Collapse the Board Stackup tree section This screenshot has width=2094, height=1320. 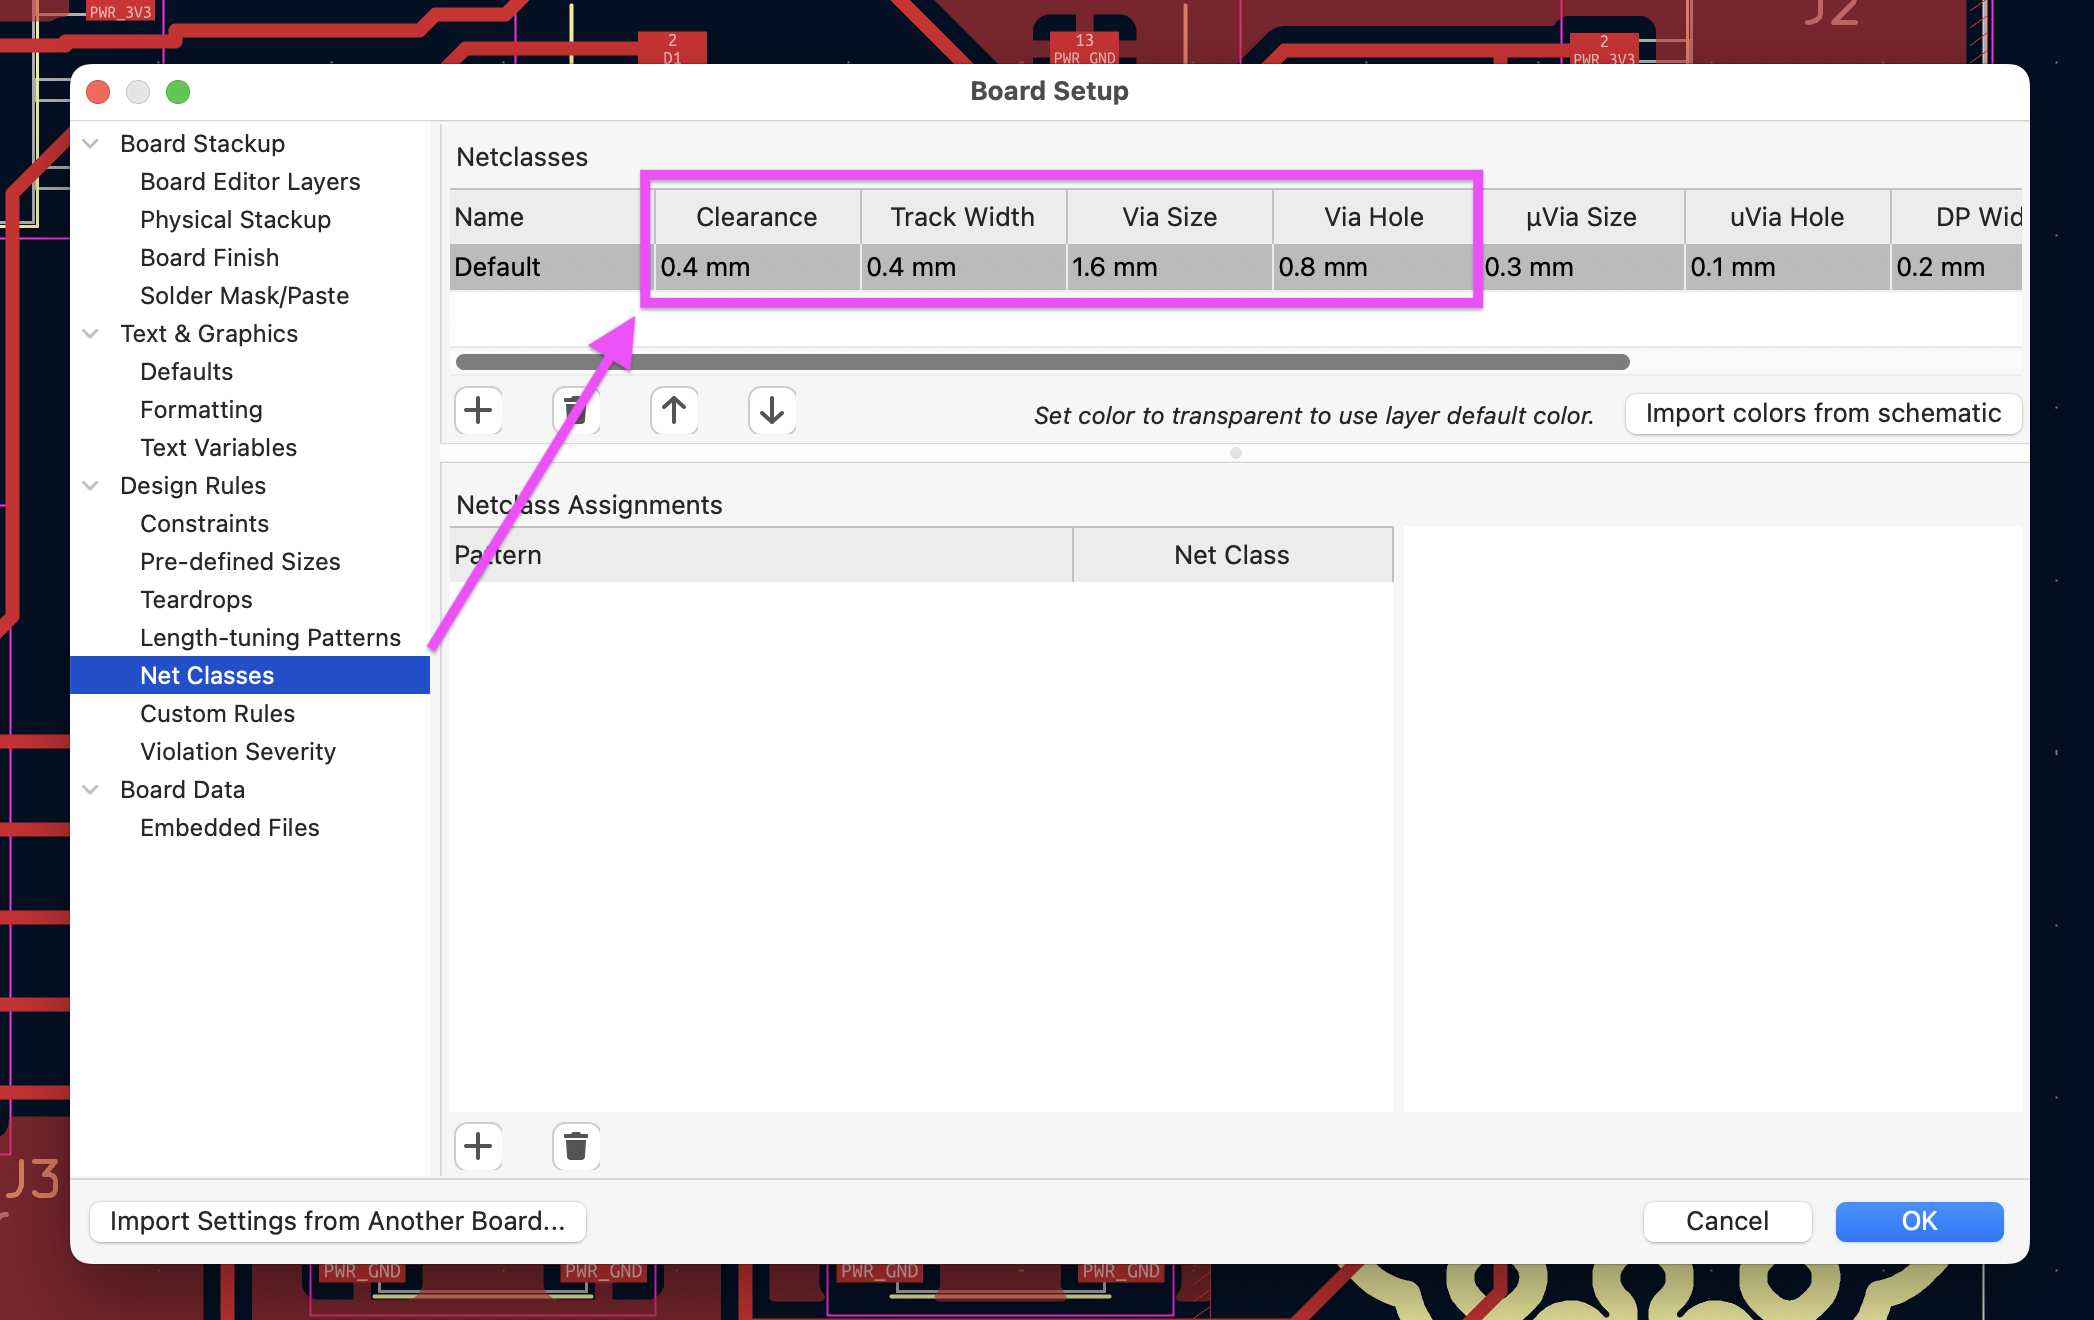[x=91, y=144]
